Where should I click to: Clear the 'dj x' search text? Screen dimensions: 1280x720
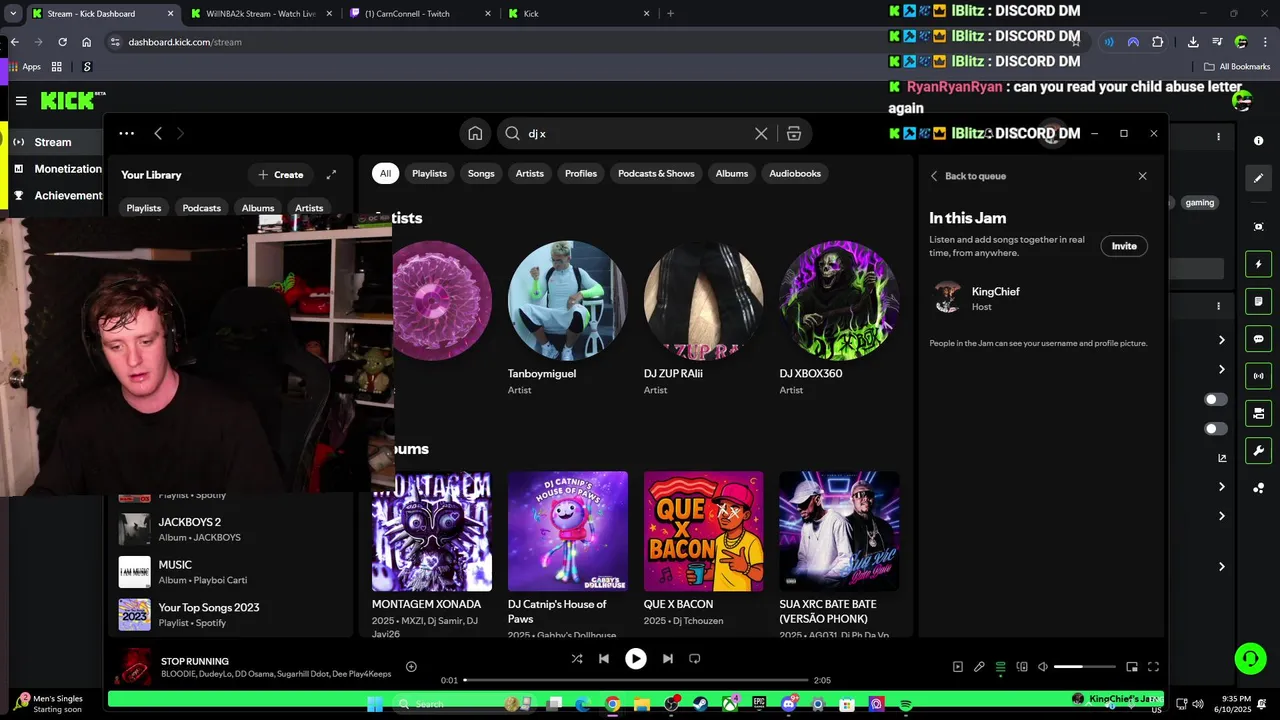tap(761, 134)
